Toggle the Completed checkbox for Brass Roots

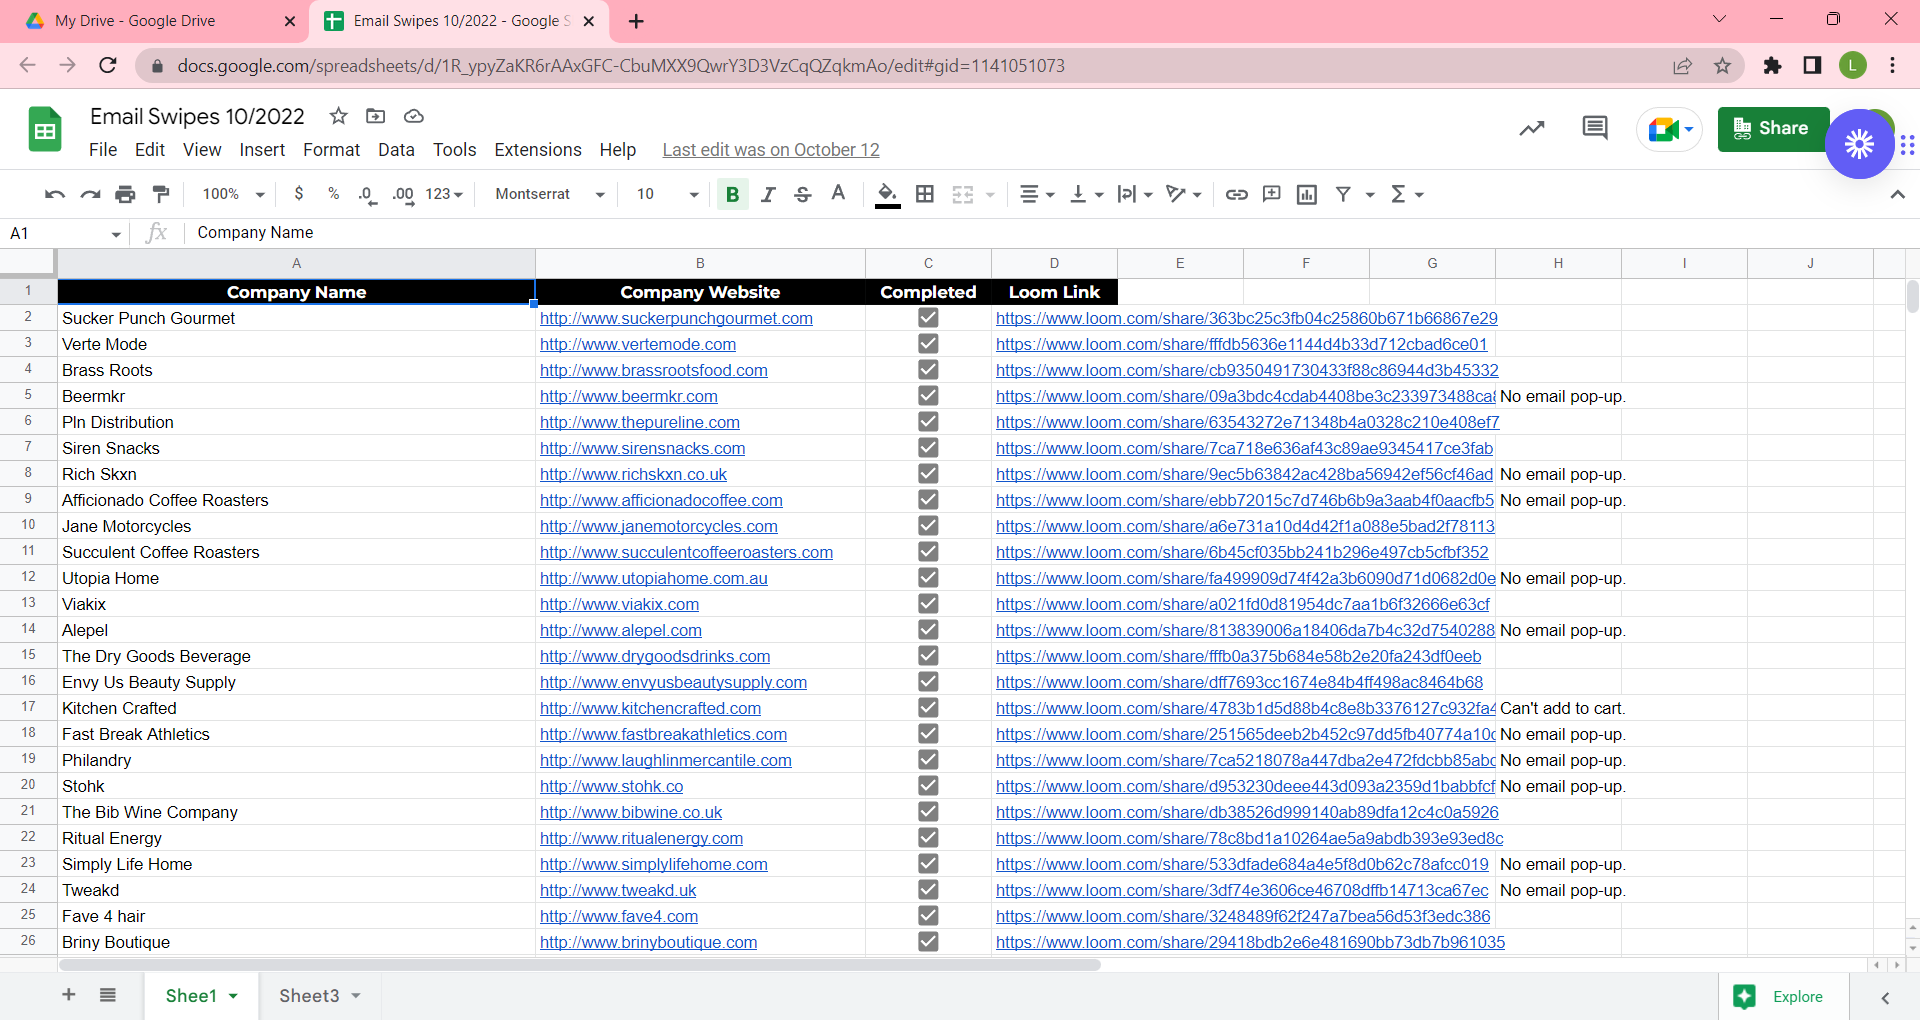tap(928, 370)
